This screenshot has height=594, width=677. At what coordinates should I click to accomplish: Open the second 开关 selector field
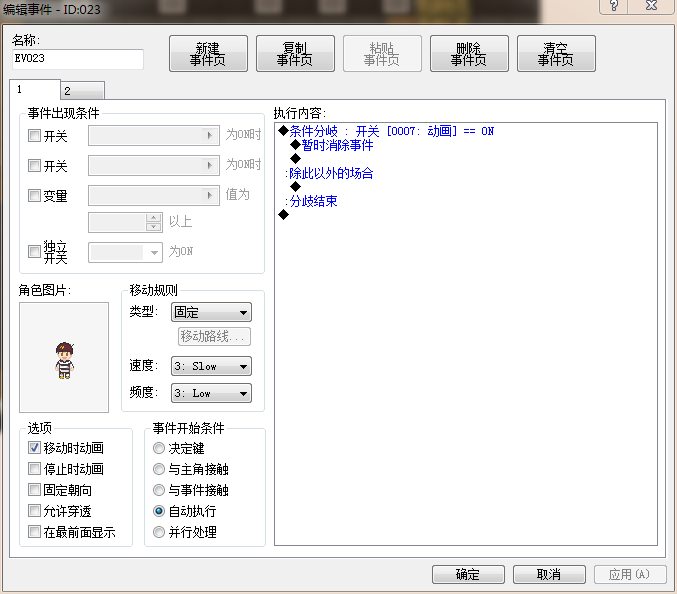pos(154,165)
